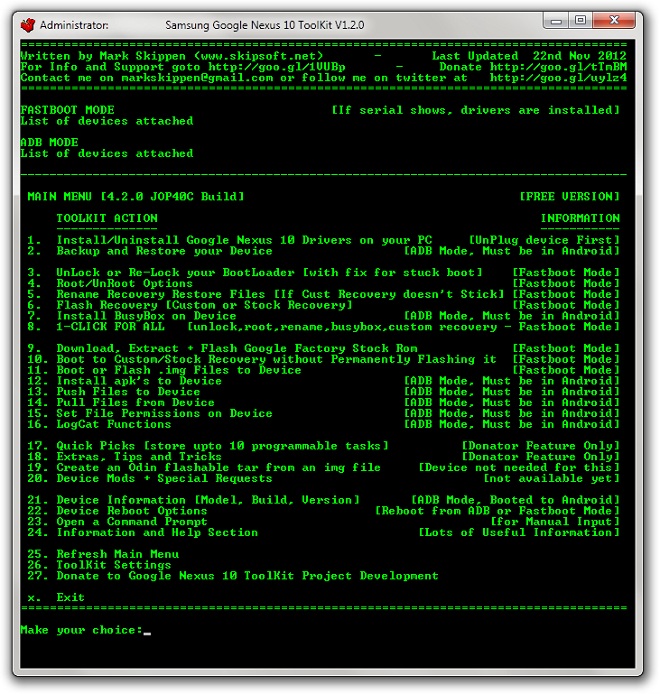The image size is (660, 694).
Task: Click the '[Reboot from ADB or Fastboot Mode]' note
Action: tap(497, 511)
